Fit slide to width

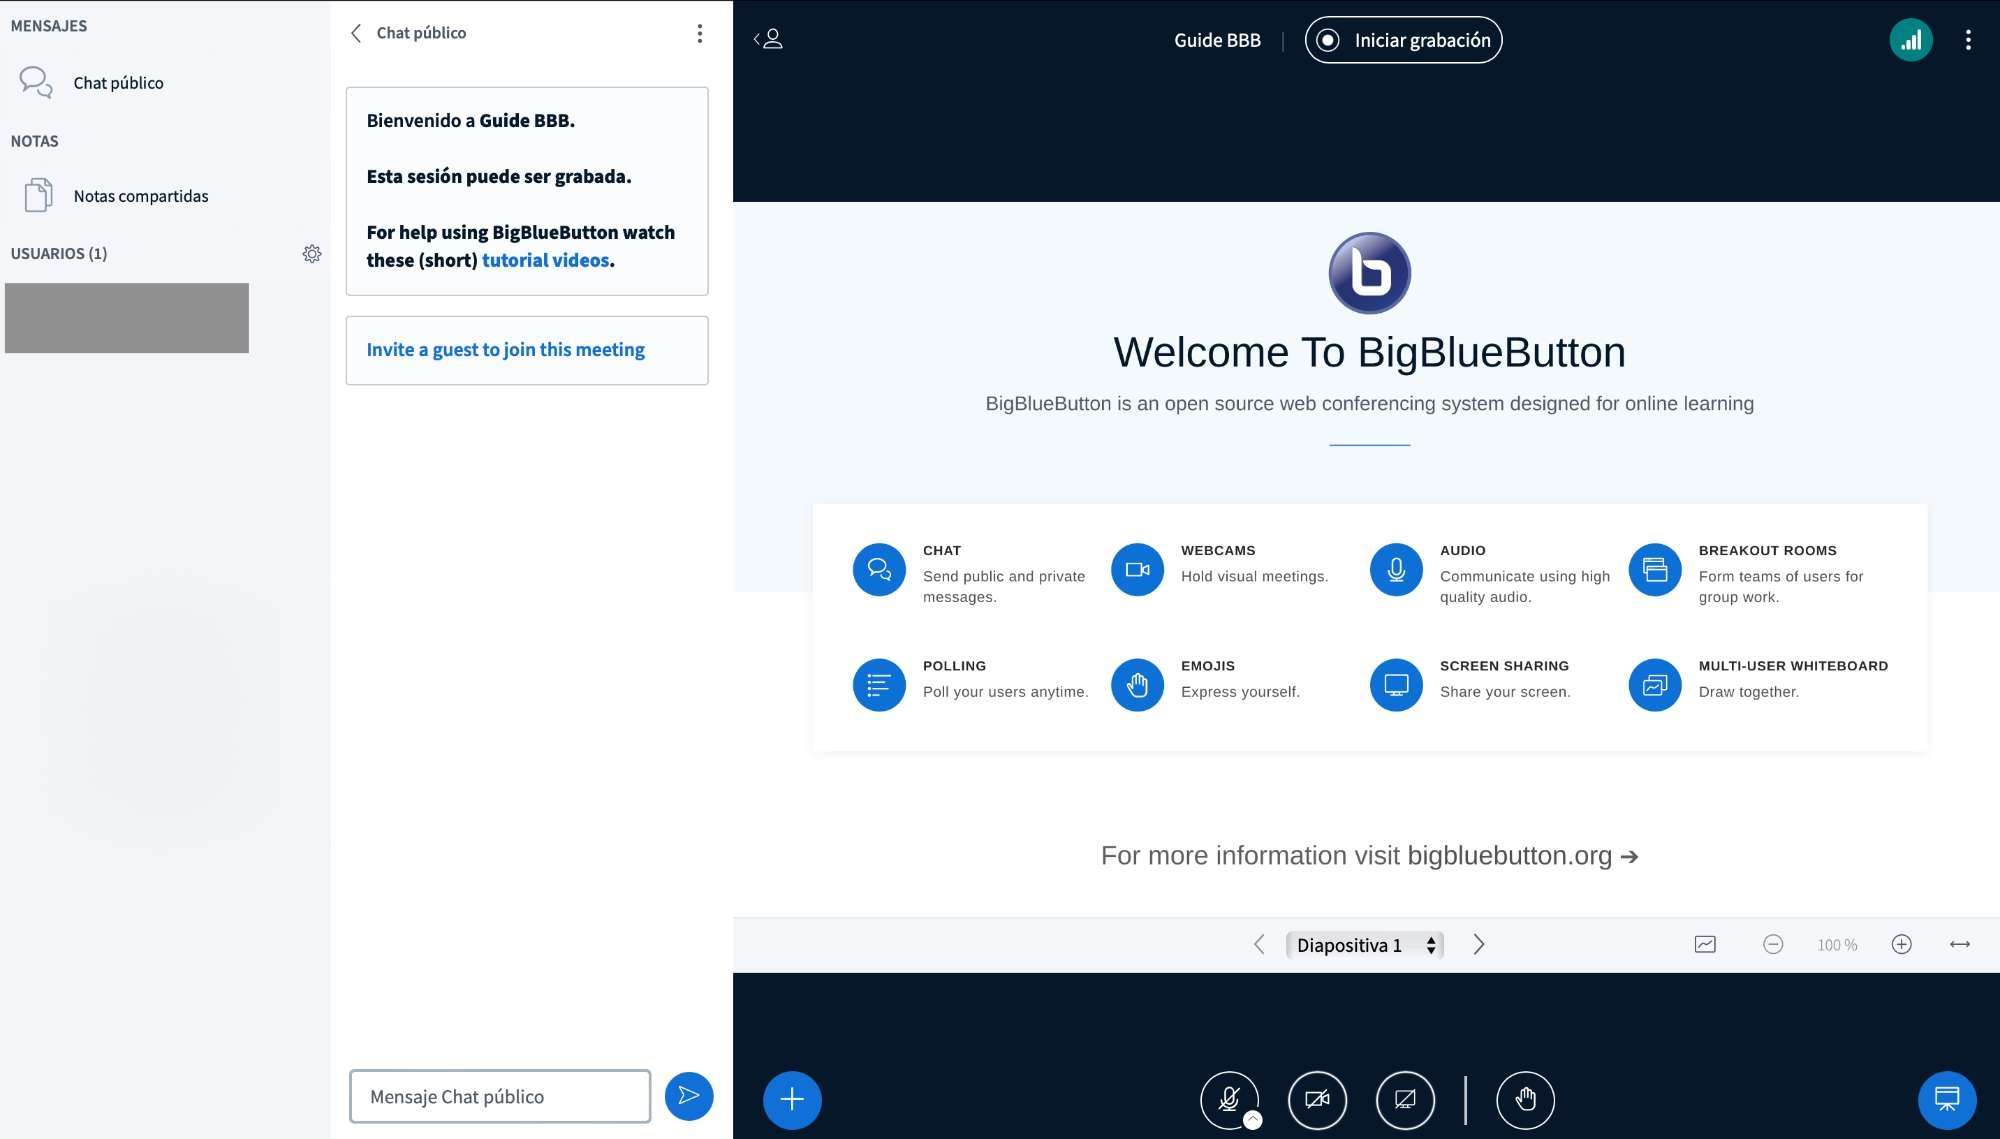pyautogui.click(x=1960, y=945)
